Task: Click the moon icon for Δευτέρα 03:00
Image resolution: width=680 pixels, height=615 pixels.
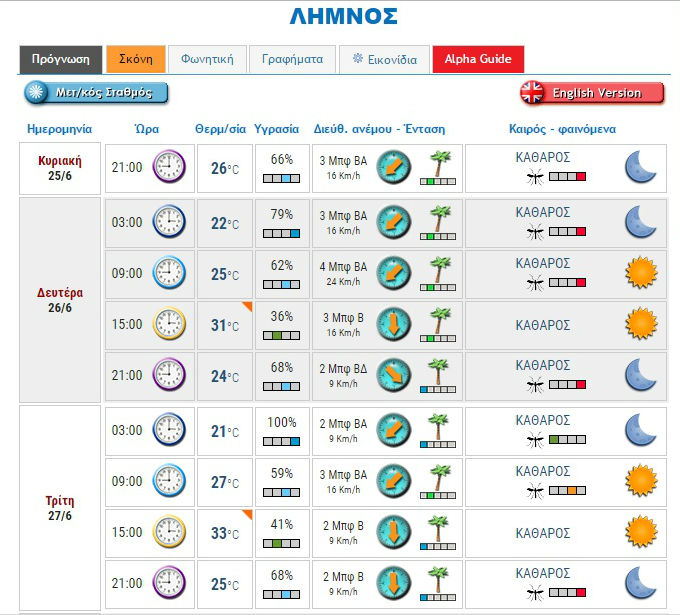Action: (x=641, y=222)
